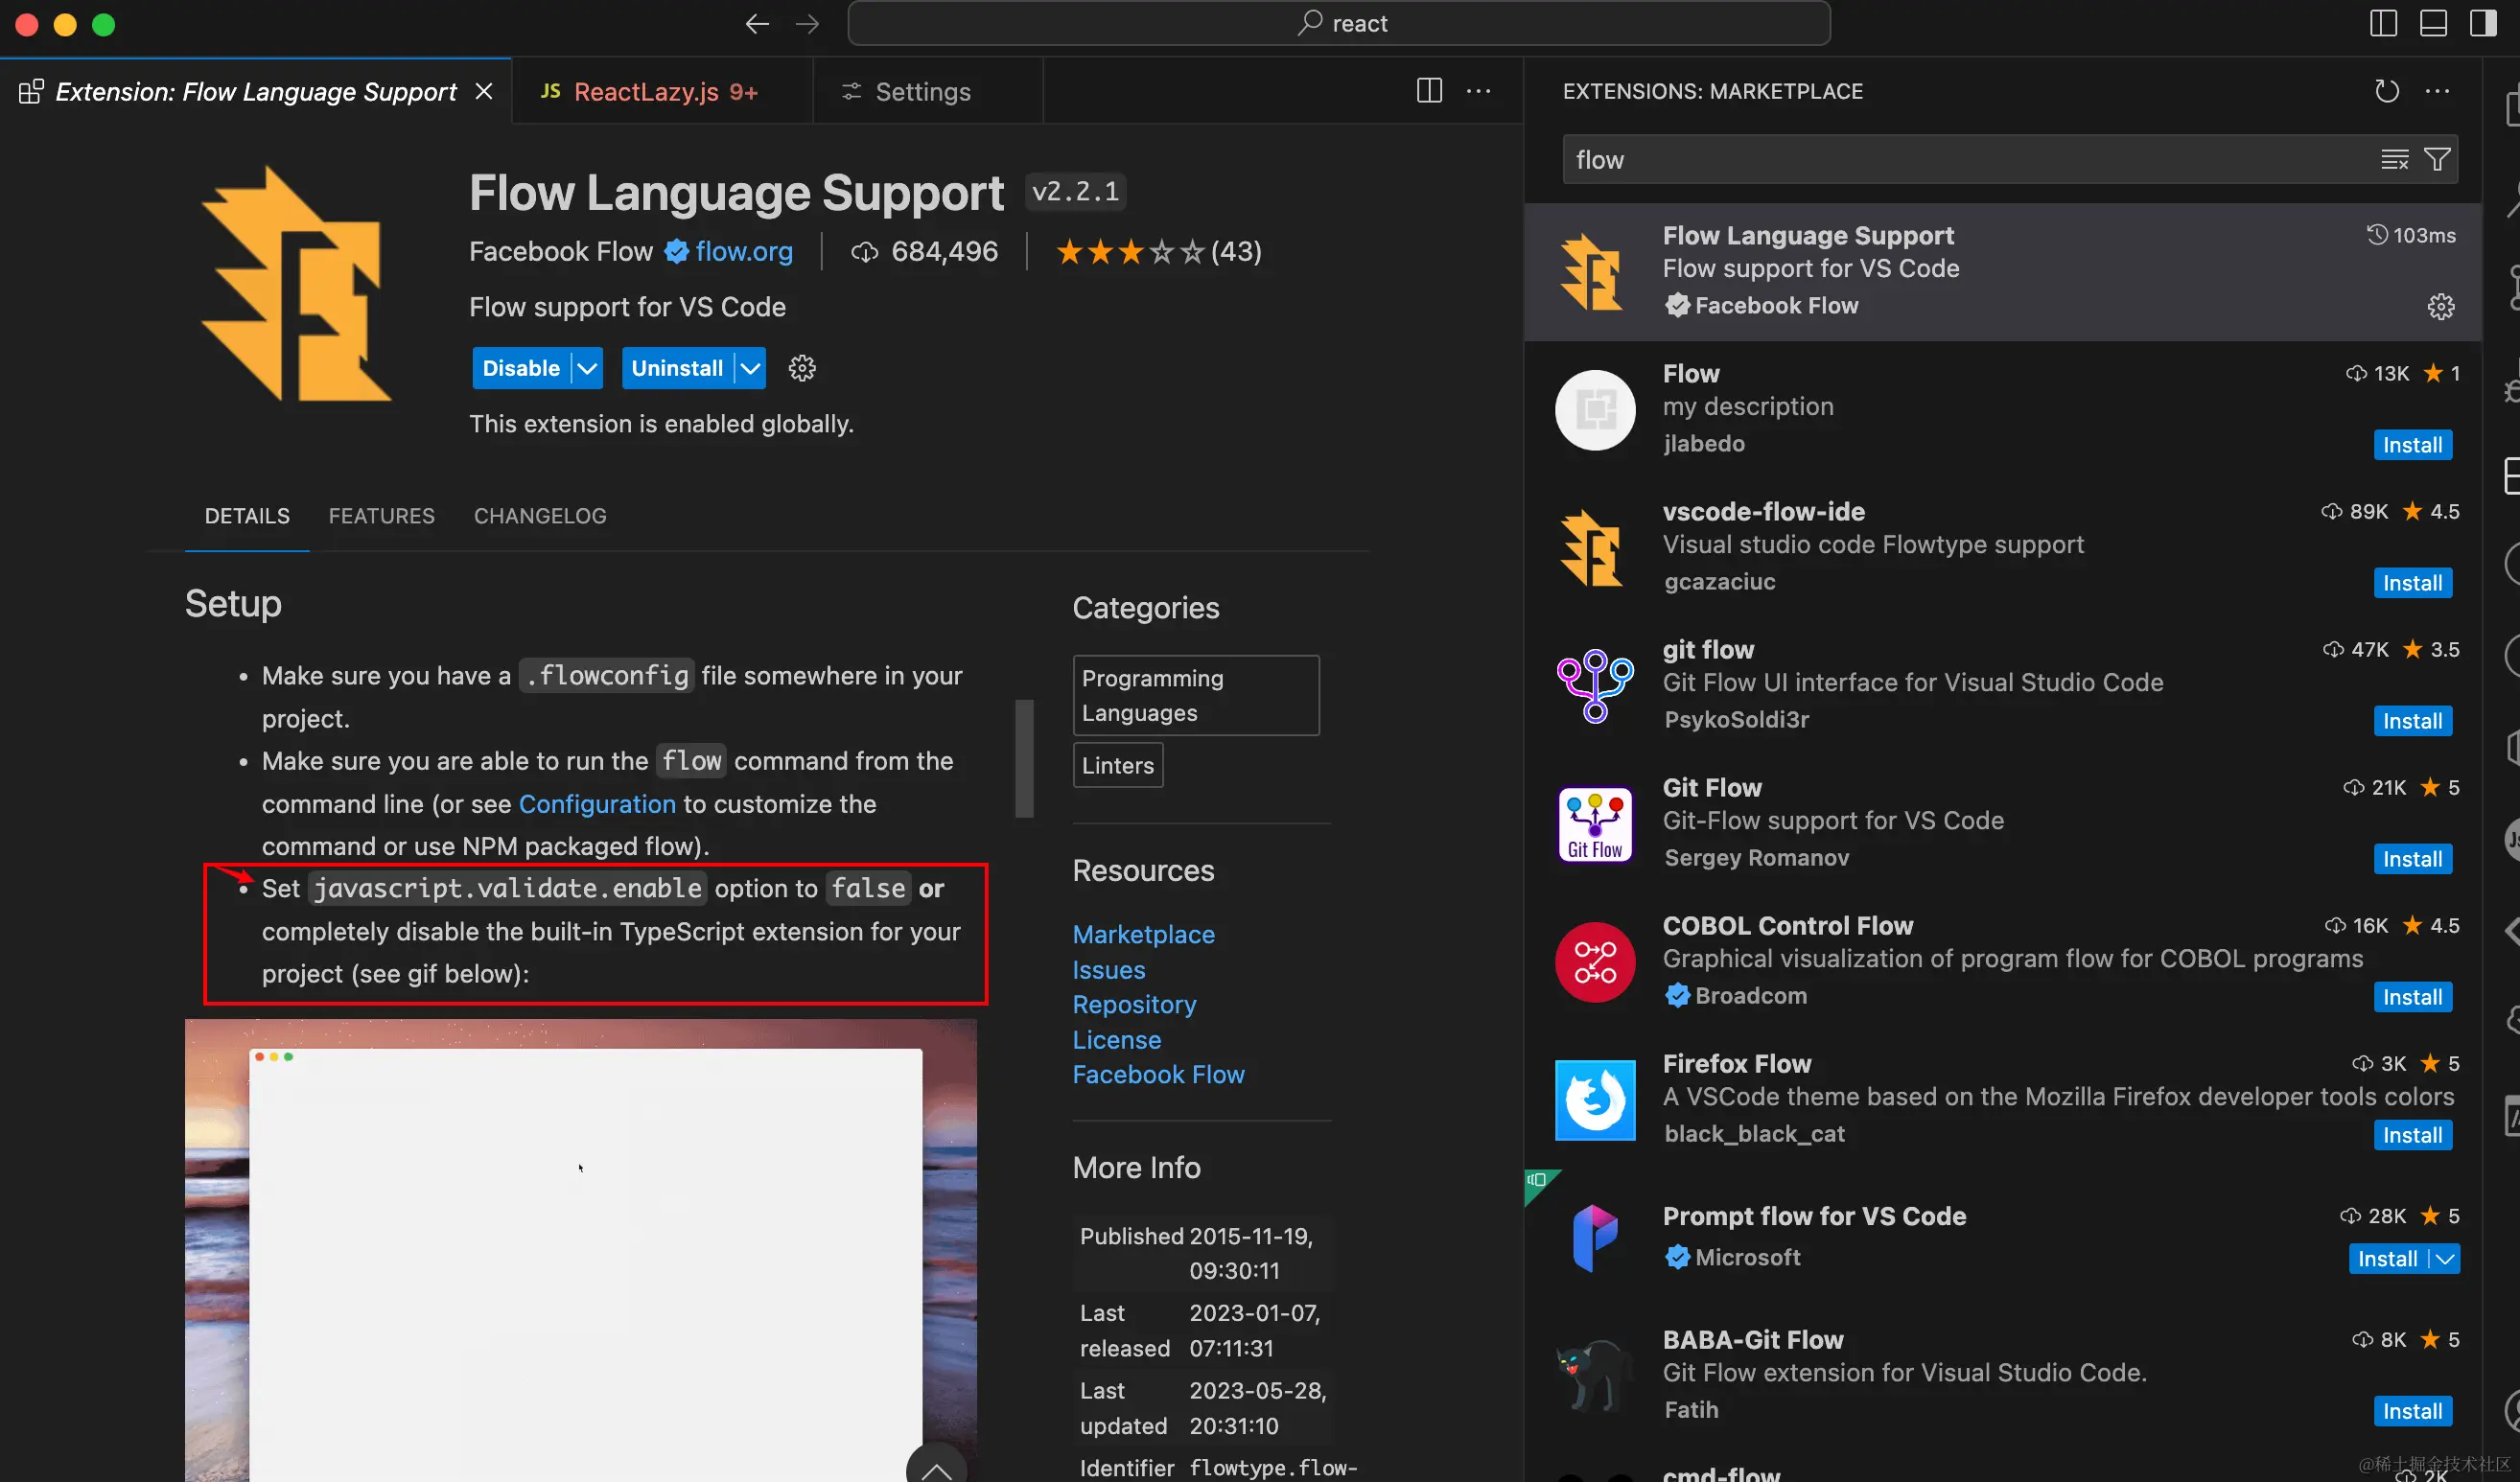Image resolution: width=2520 pixels, height=1482 pixels.
Task: Toggle the bottom panel layout icon
Action: pos(2433,24)
